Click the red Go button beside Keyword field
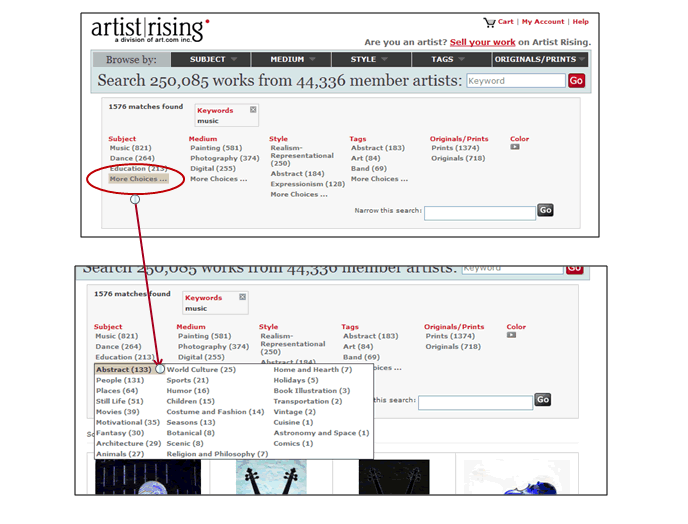Screen dimensions: 688x524 (x=576, y=81)
